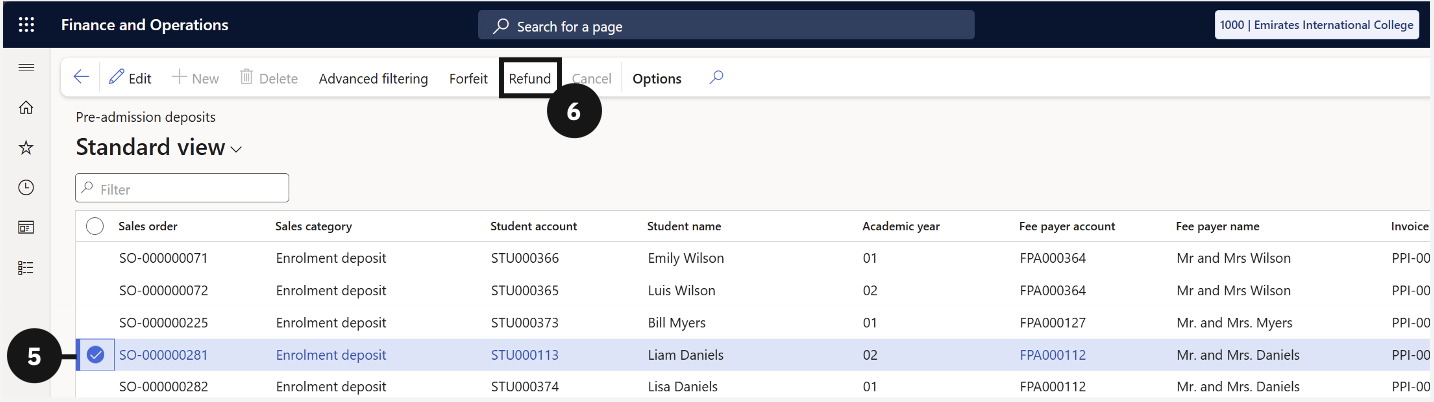Sort by Sales order column header
1434x402 pixels.
[148, 226]
